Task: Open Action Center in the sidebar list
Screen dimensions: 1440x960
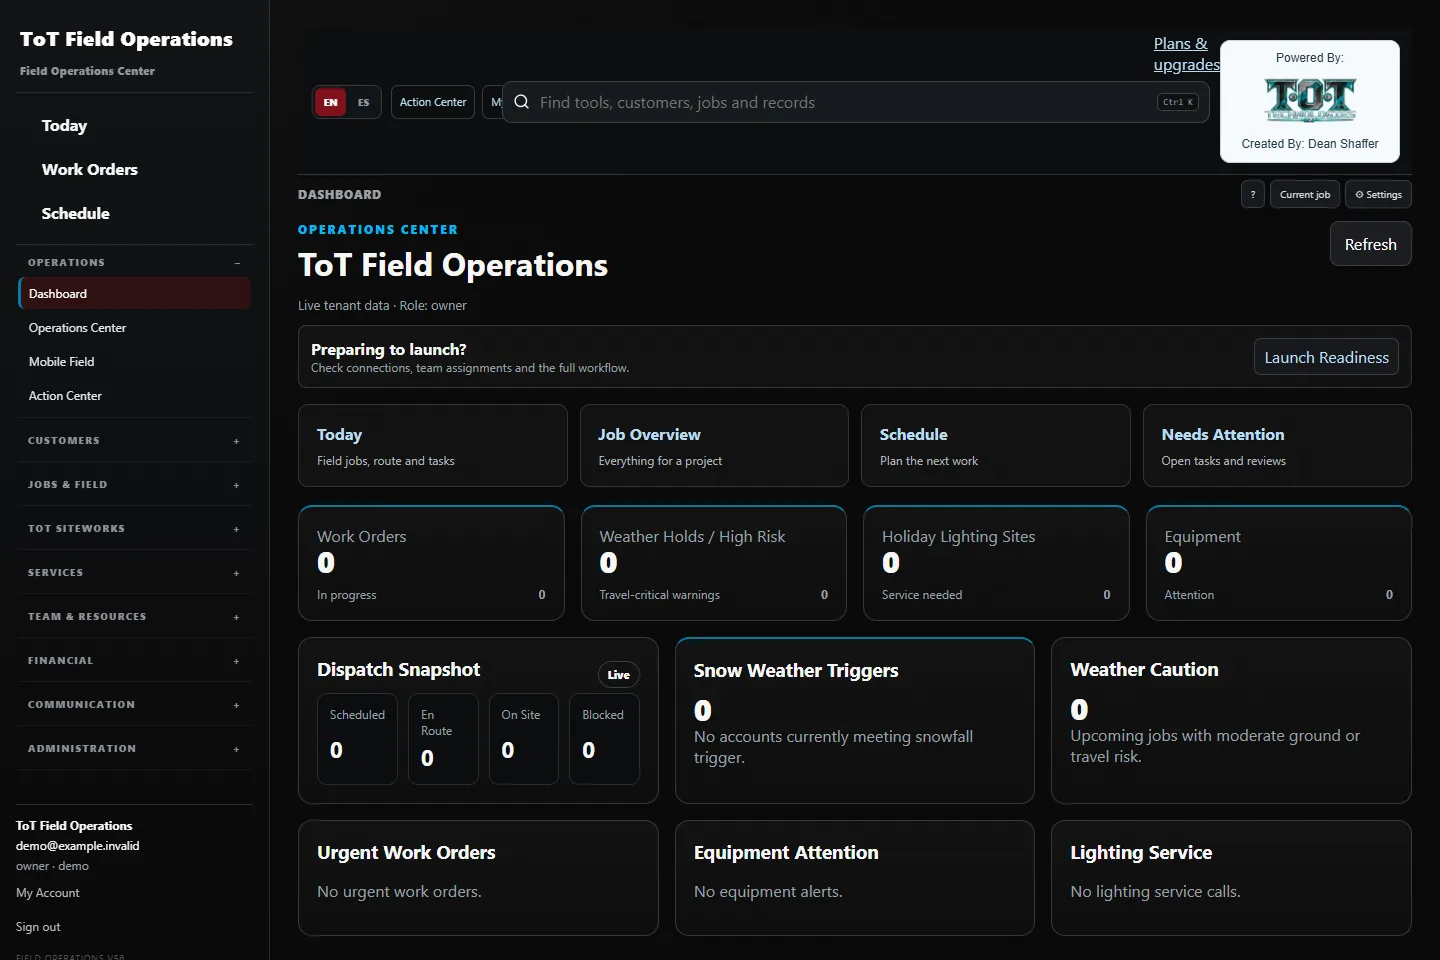Action: coord(134,396)
